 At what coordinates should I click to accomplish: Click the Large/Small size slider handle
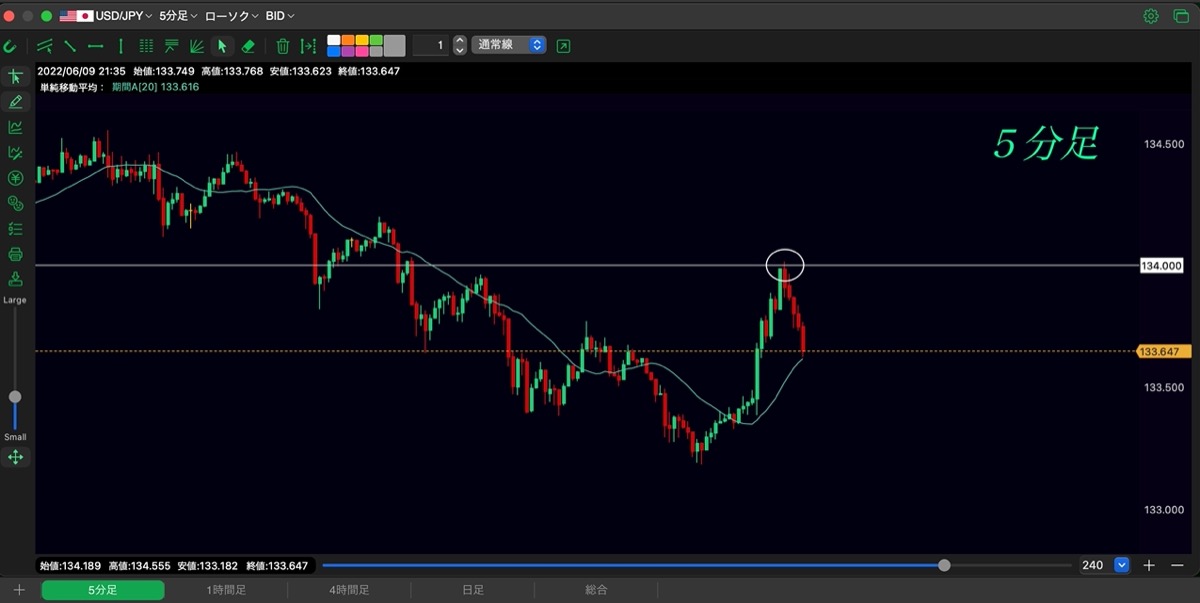click(15, 397)
